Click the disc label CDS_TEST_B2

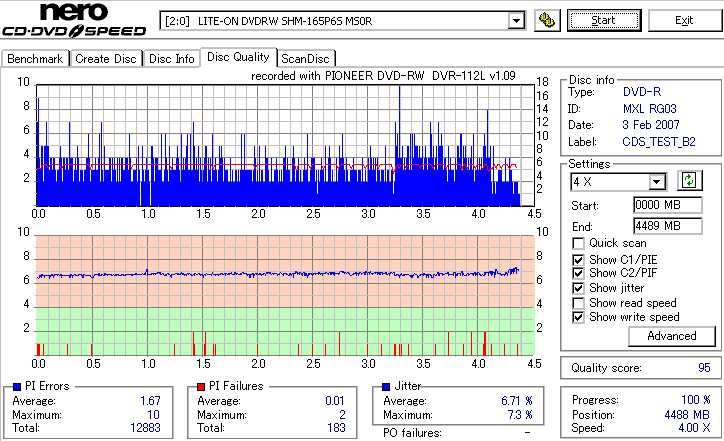pos(659,142)
